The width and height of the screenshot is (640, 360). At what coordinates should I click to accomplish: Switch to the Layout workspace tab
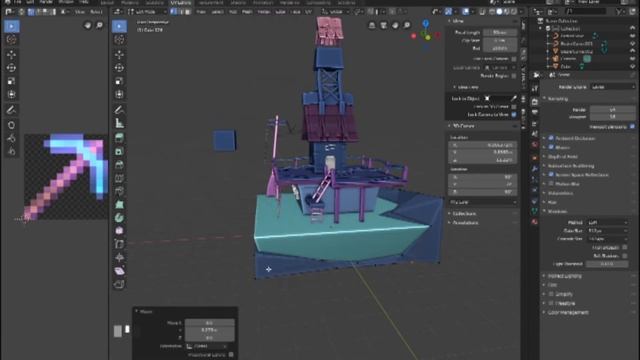[107, 2]
